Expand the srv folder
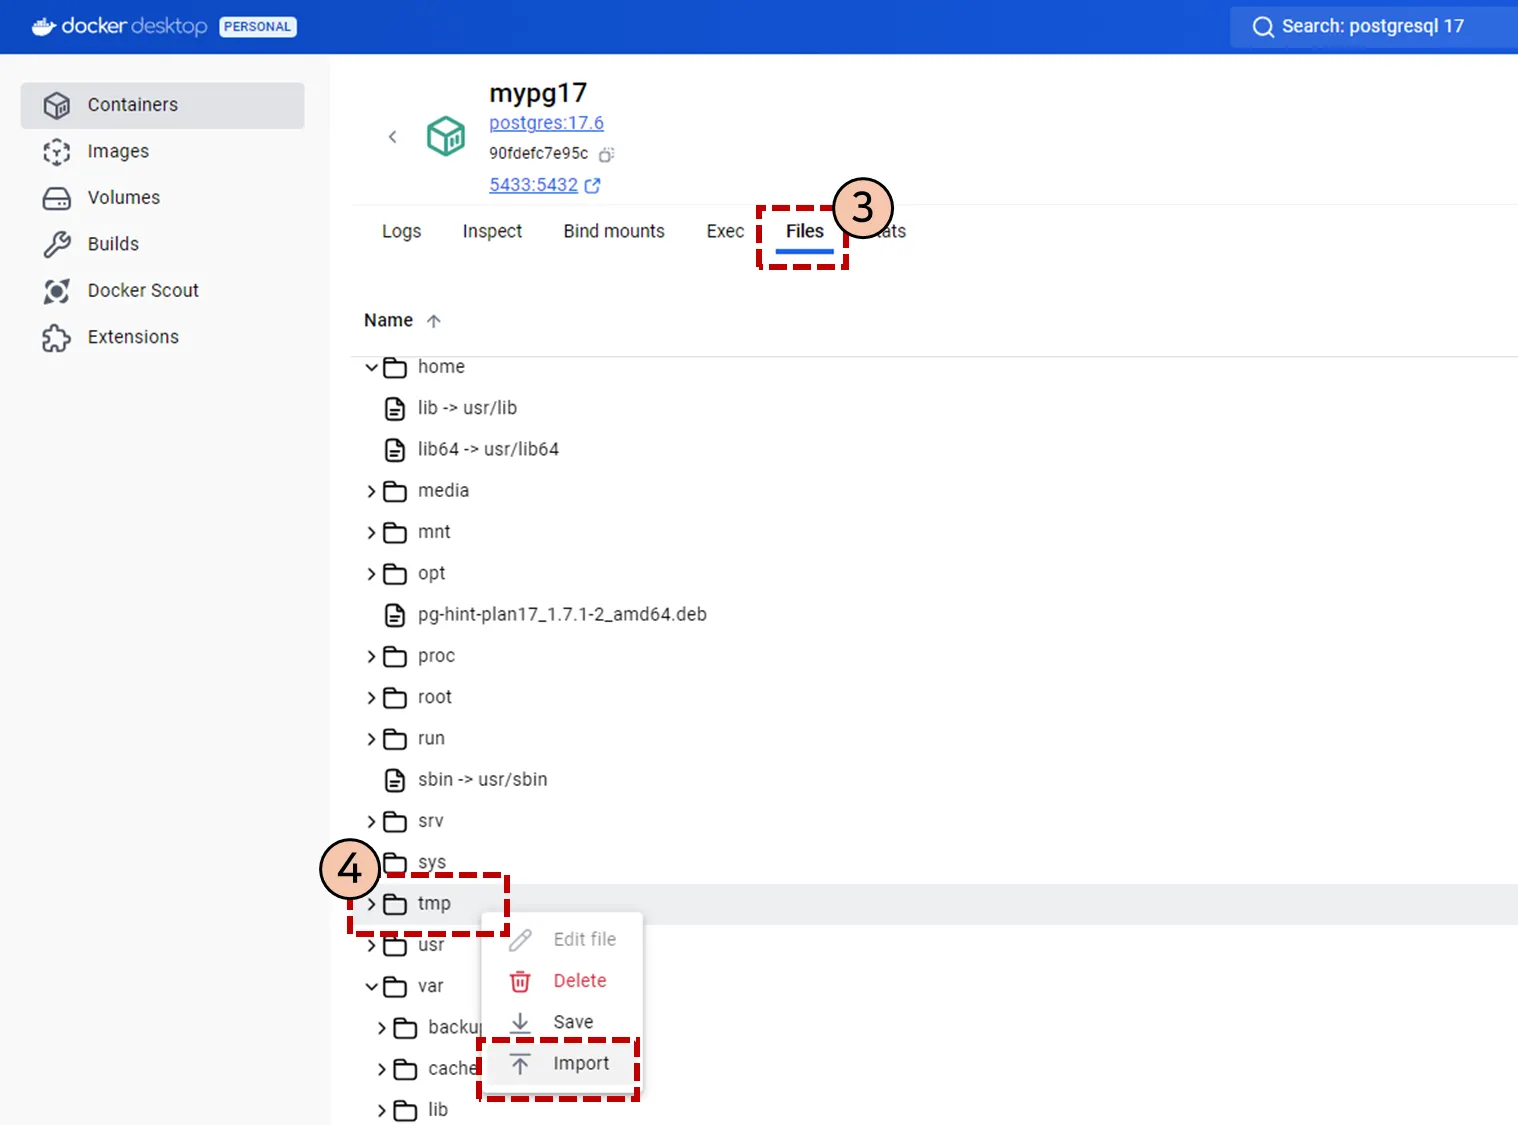The height and width of the screenshot is (1125, 1518). click(x=371, y=822)
